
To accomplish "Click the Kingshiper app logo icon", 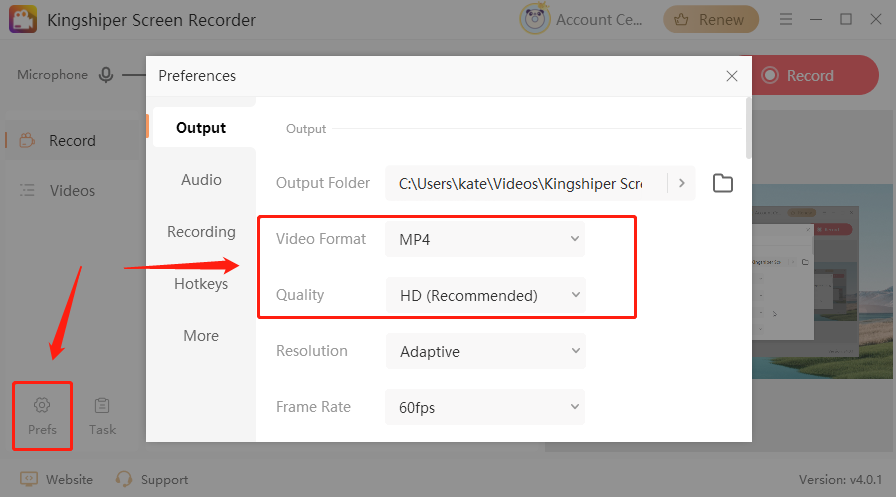I will tap(23, 19).
